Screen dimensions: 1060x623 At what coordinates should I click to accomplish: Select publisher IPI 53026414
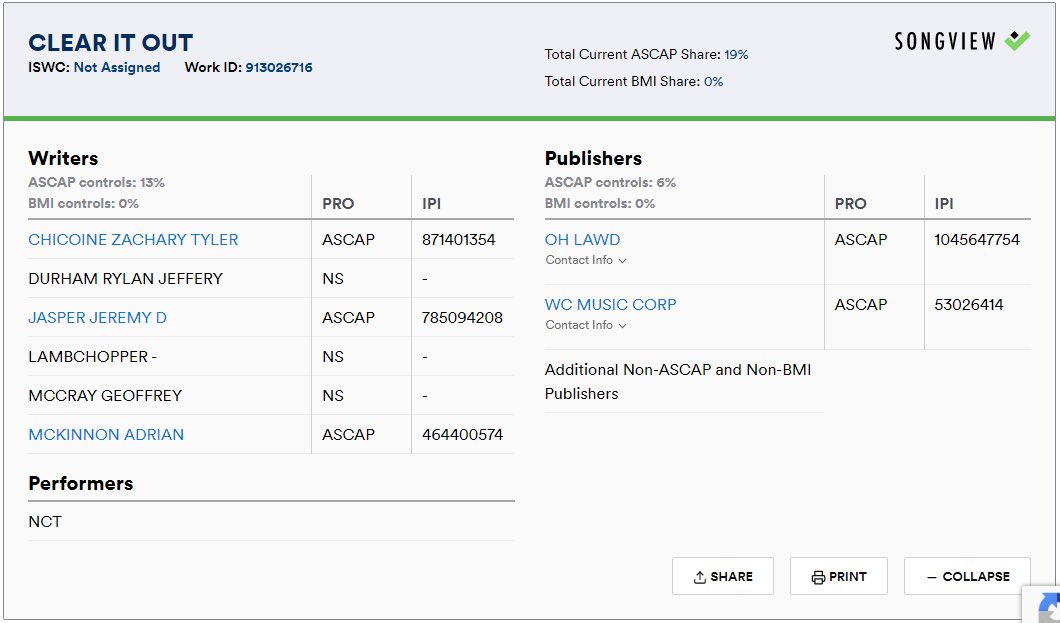[x=969, y=305]
